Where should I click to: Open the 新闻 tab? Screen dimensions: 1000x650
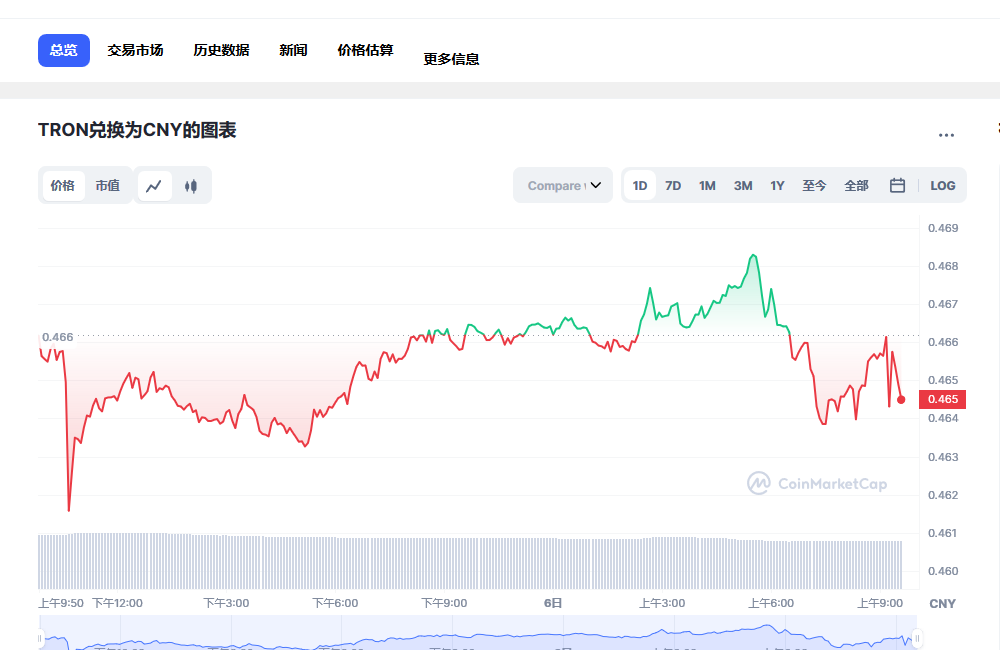click(293, 50)
